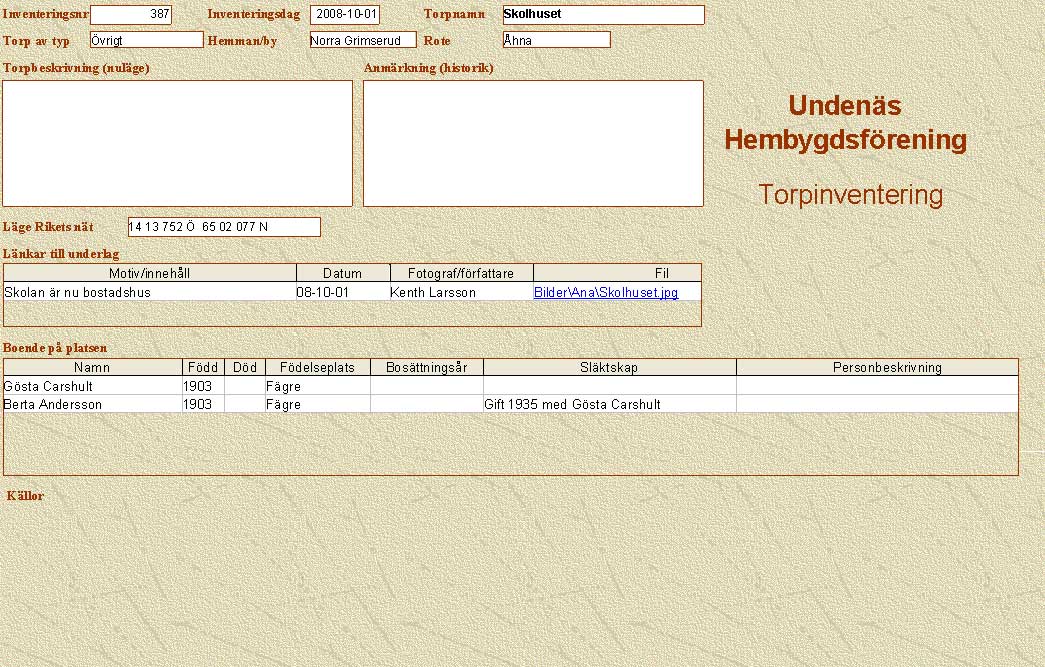Screen dimensions: 1045x667
Task: Click the Motiv/innehåll column header
Action: click(150, 273)
